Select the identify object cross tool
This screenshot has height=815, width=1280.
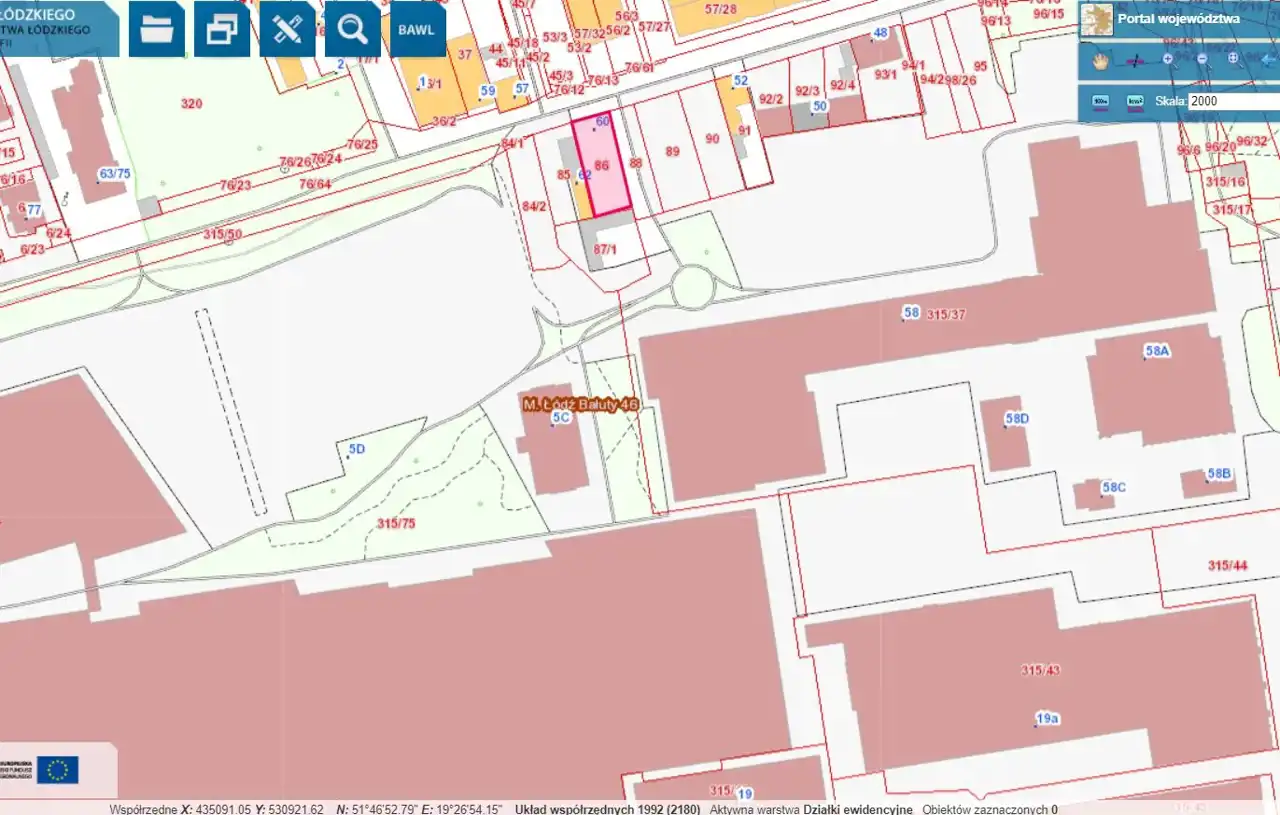[x=1134, y=60]
